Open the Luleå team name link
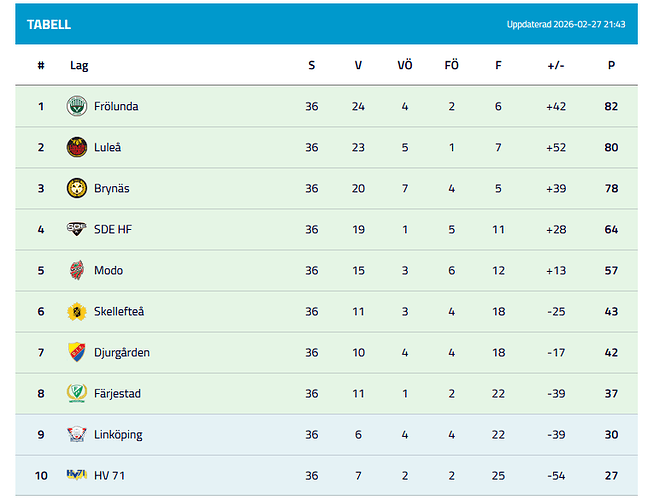 click(108, 147)
